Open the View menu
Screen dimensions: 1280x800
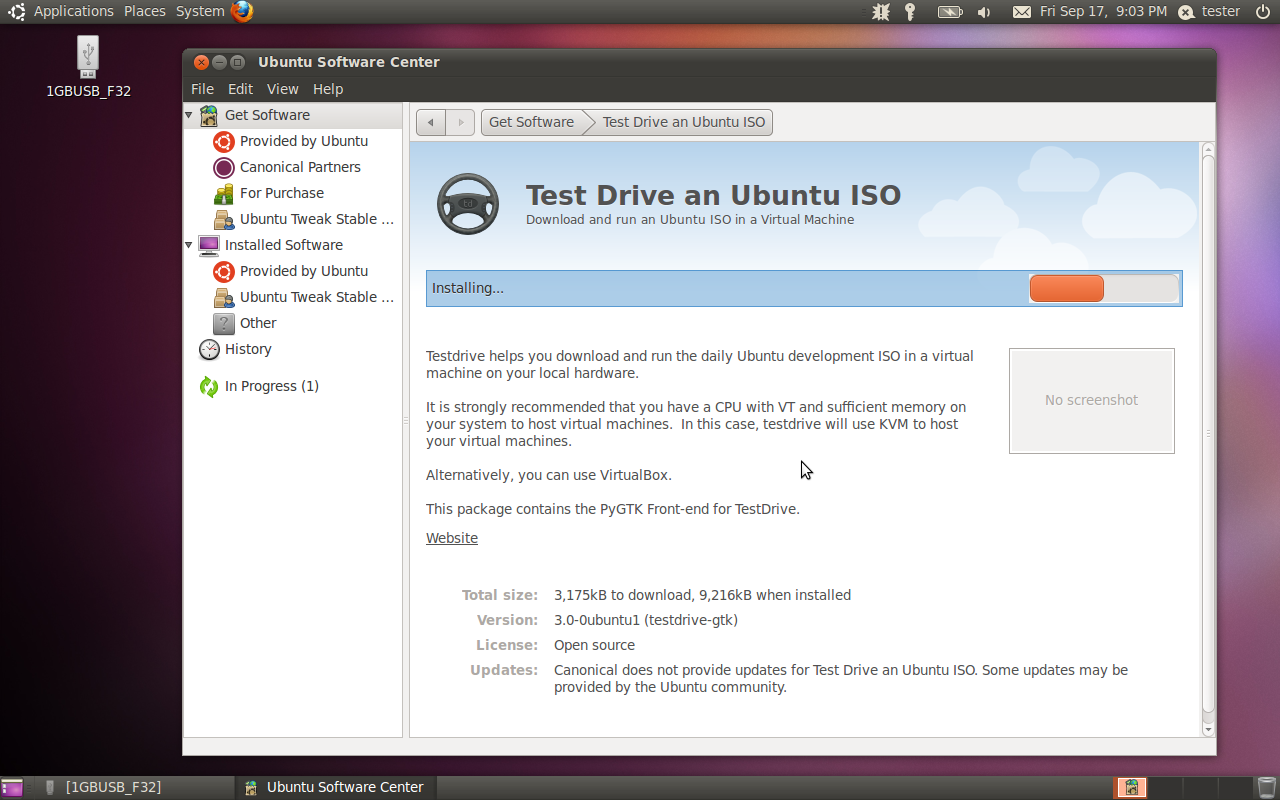tap(283, 89)
